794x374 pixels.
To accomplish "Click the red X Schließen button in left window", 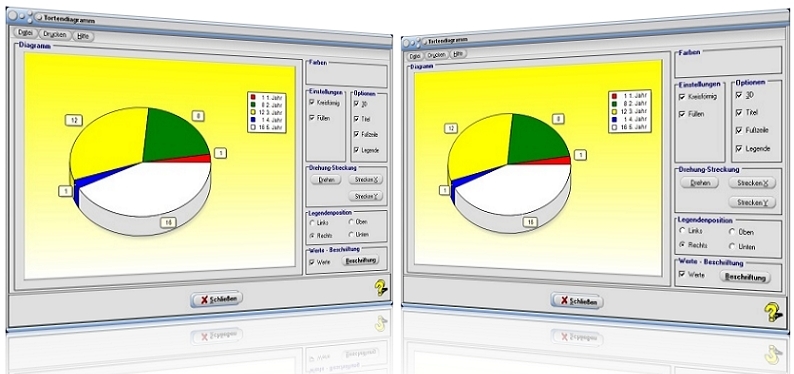I will click(217, 299).
